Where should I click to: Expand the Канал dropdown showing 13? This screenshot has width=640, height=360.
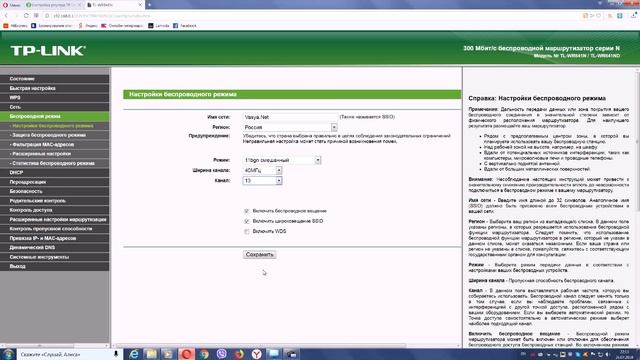(x=262, y=180)
